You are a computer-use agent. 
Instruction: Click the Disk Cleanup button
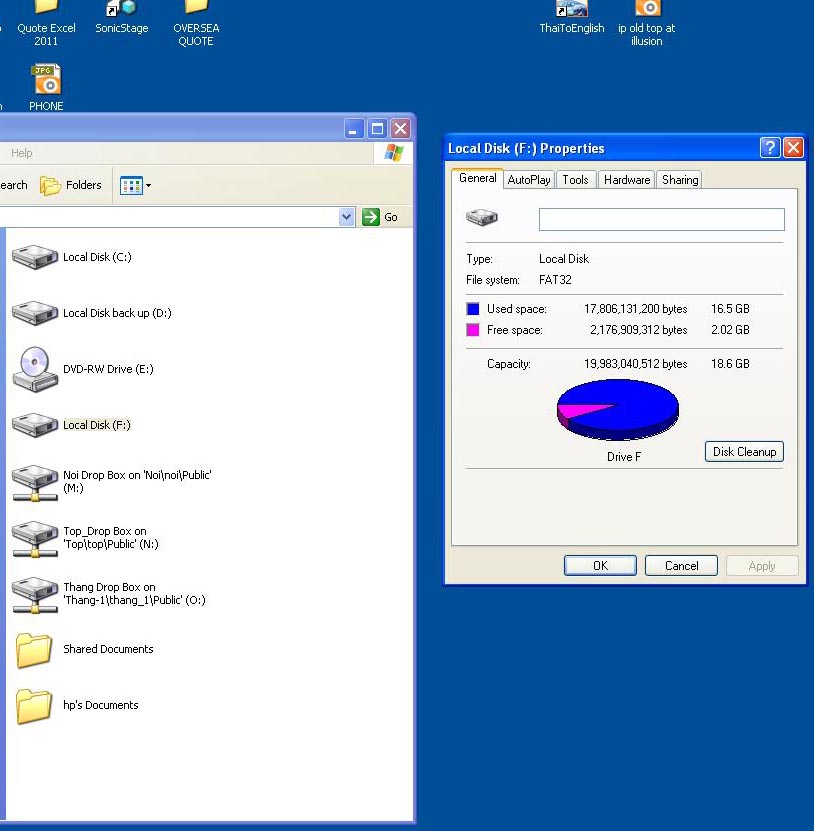click(743, 452)
